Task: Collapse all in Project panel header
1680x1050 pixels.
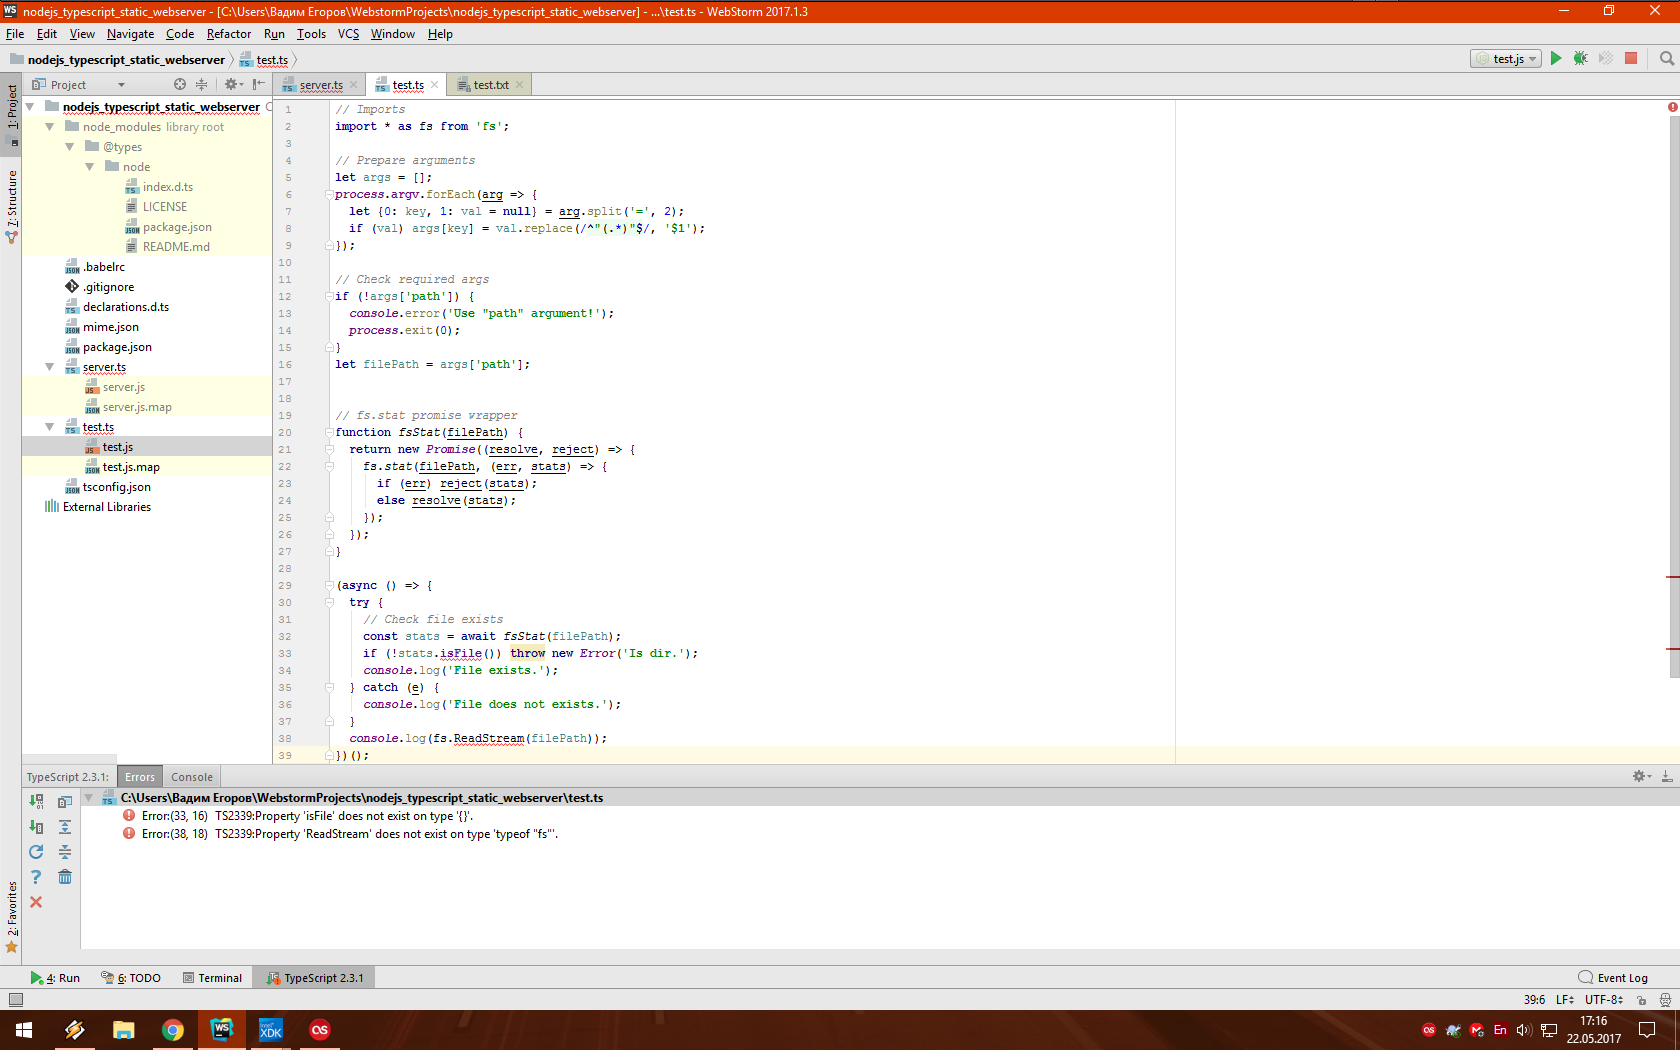Action: click(201, 85)
